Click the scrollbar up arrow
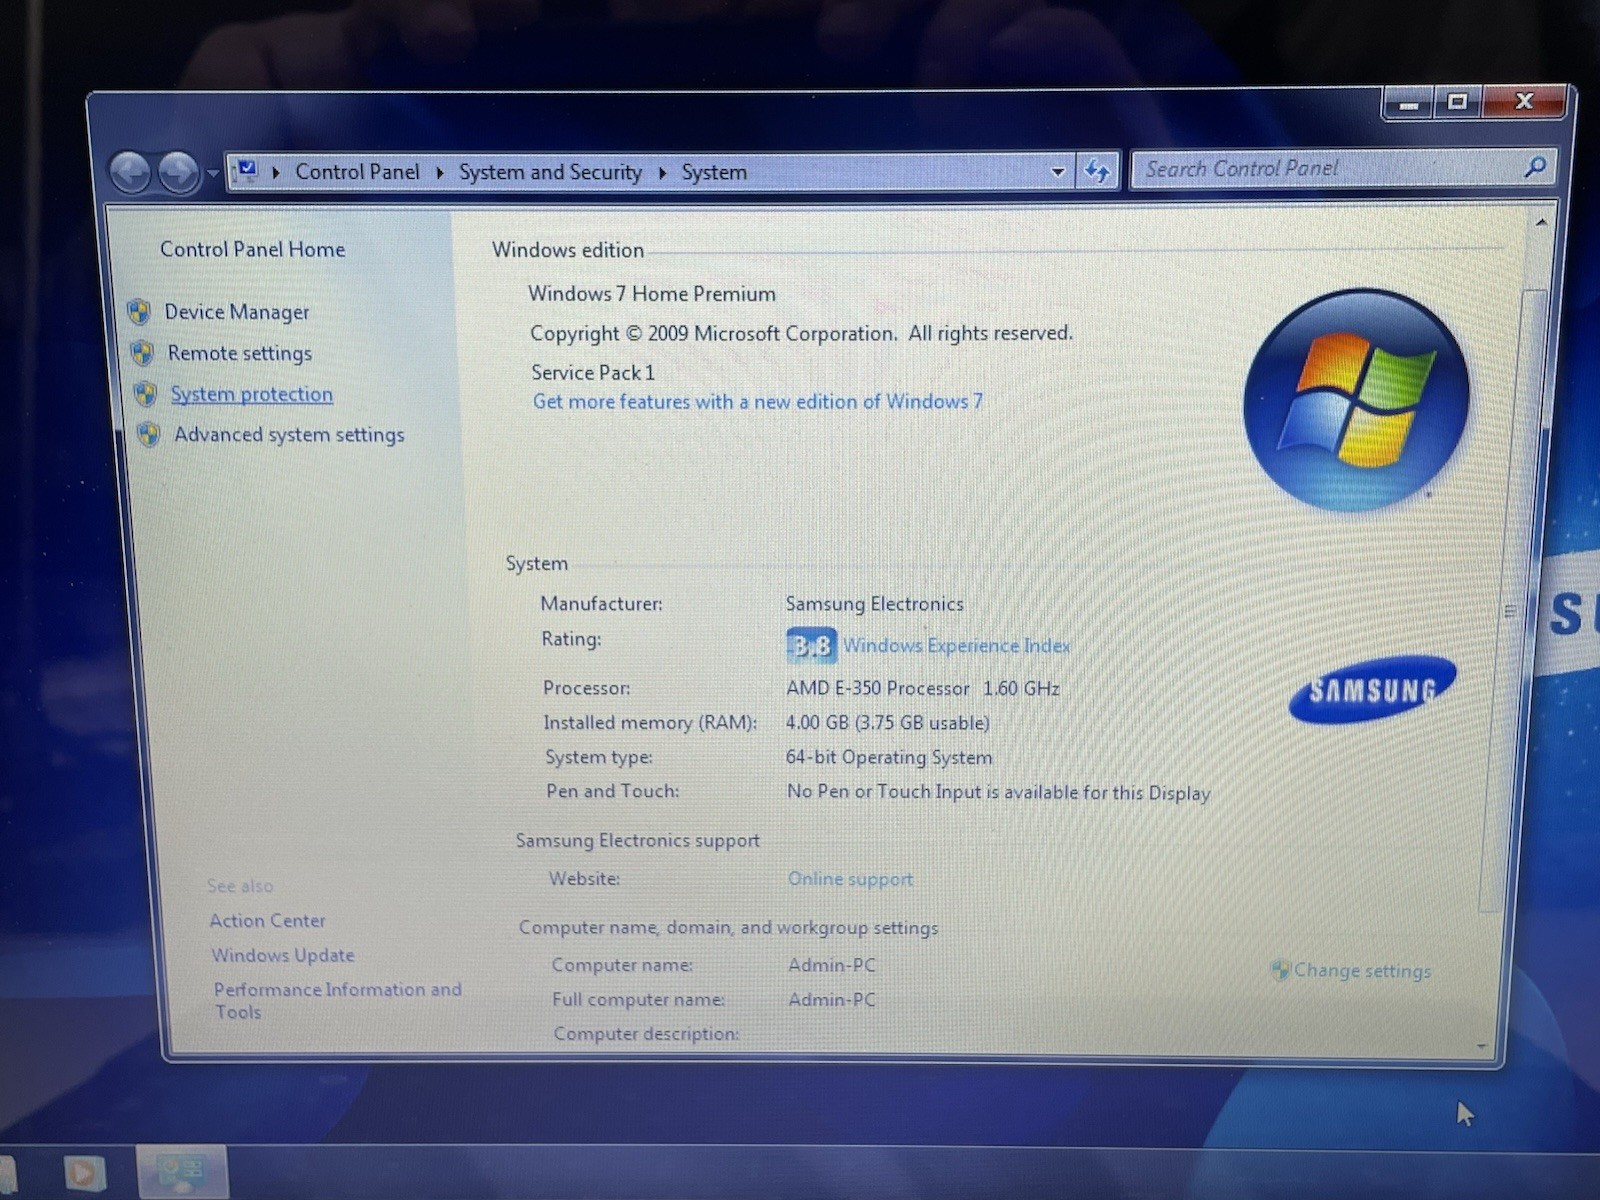Screen dimensions: 1600x1200 1541,222
